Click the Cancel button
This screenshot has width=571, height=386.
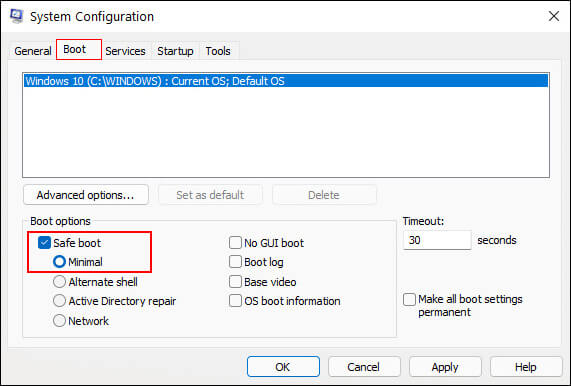[x=364, y=367]
